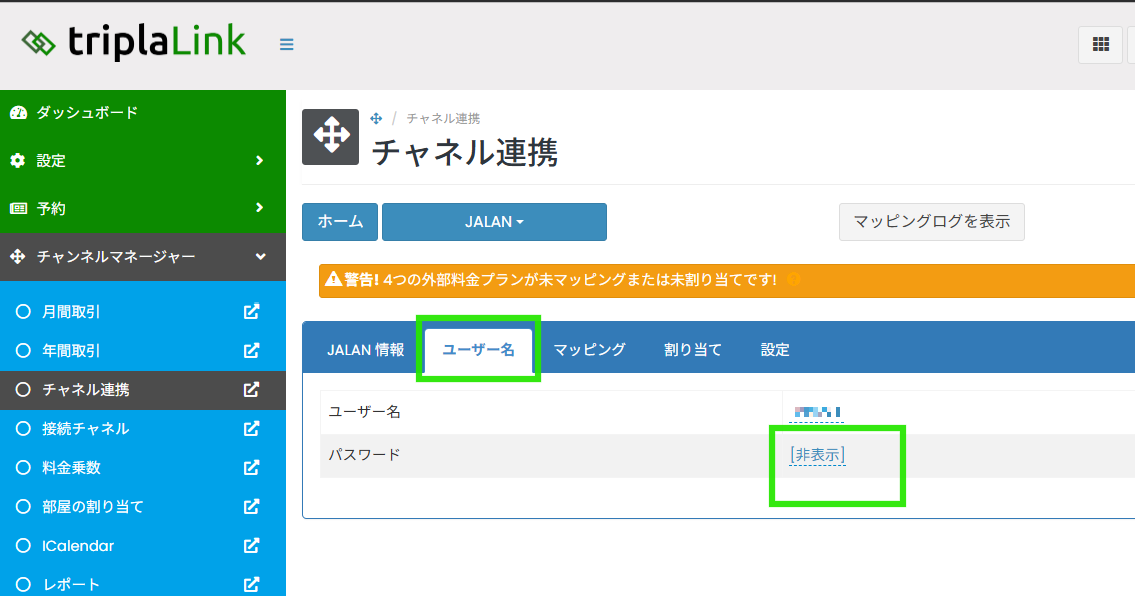The height and width of the screenshot is (596, 1135).
Task: Open the JALAN 情報 tab
Action: (x=365, y=350)
